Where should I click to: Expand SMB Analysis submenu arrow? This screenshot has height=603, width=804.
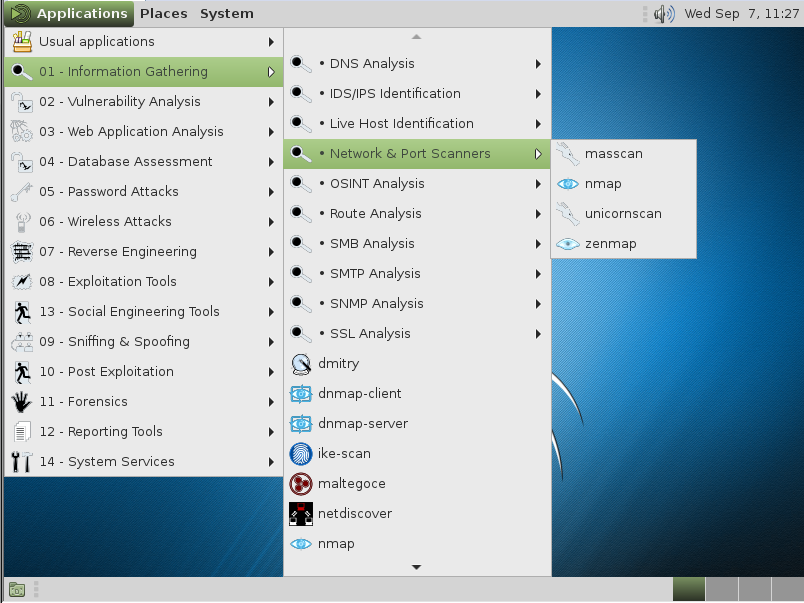point(538,244)
